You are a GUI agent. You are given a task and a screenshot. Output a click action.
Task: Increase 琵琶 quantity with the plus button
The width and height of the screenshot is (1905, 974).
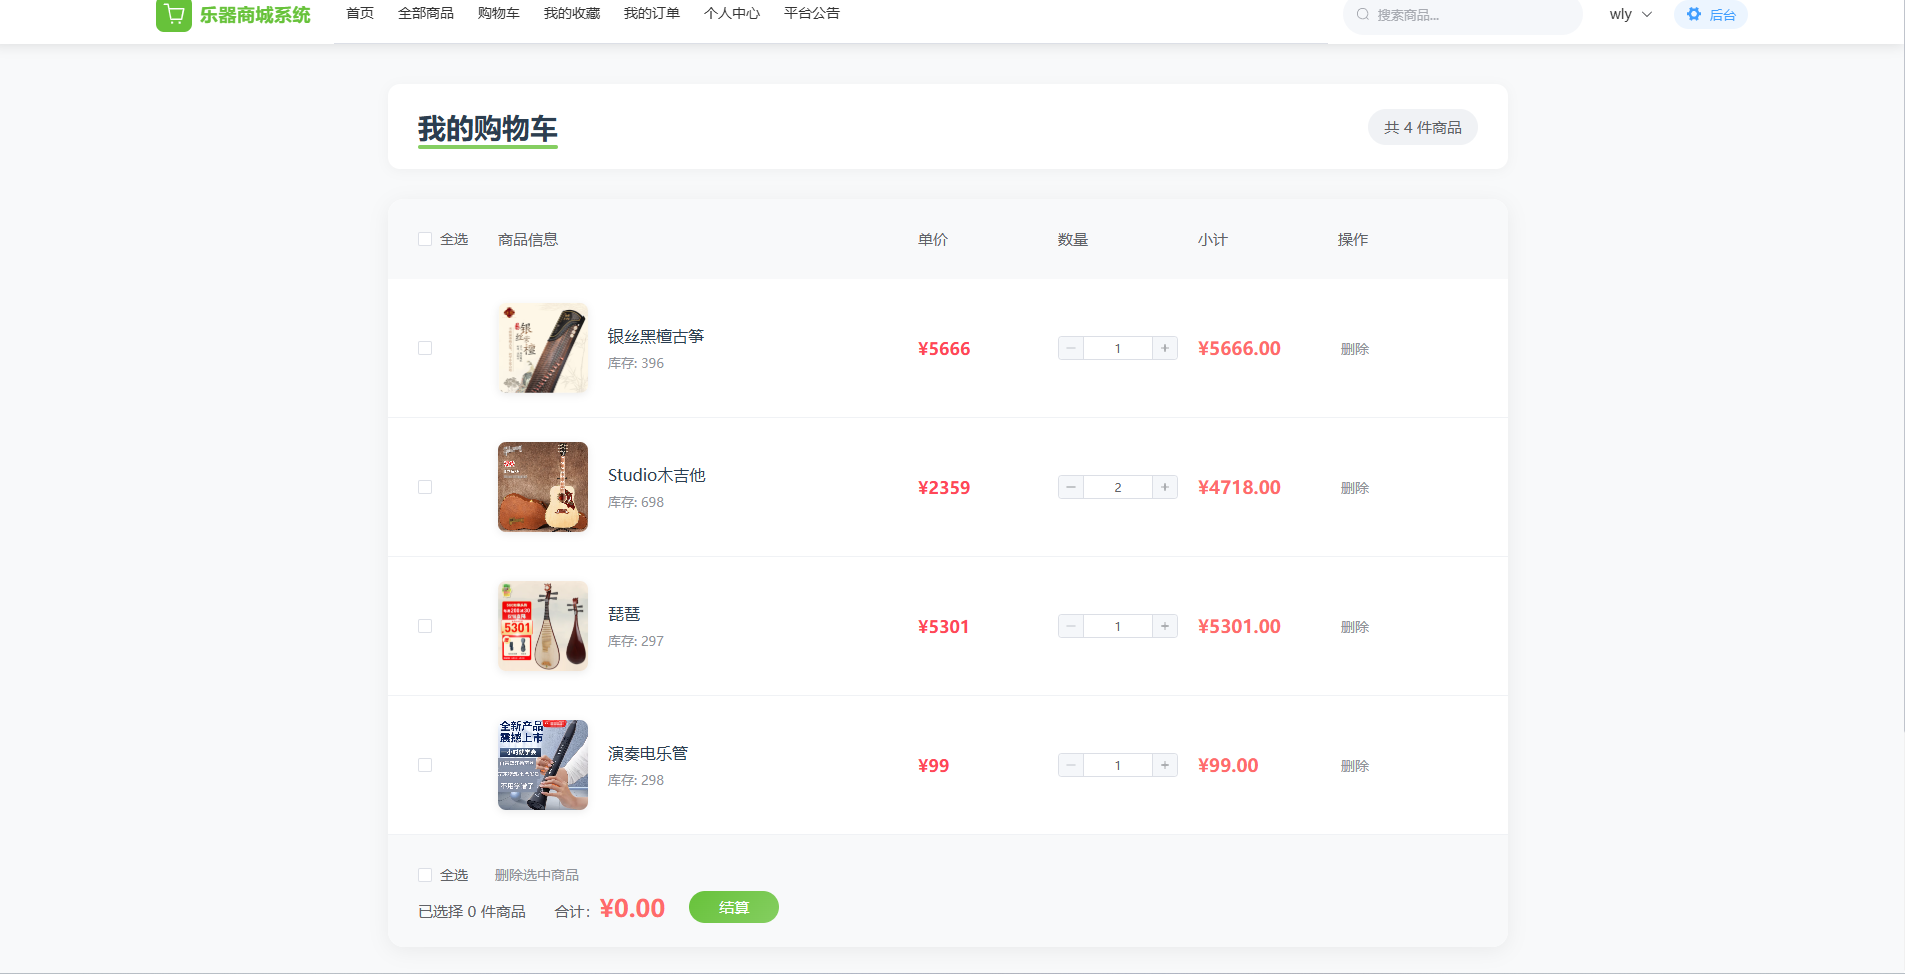[x=1164, y=626]
